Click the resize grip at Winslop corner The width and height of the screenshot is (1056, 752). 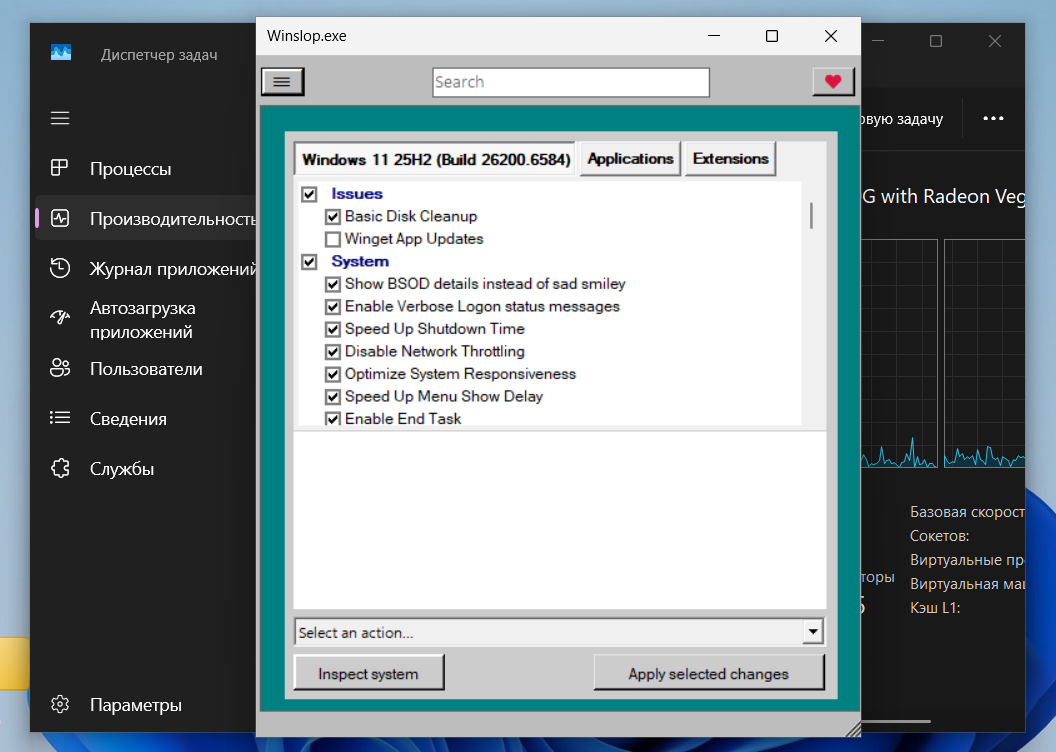click(x=853, y=729)
